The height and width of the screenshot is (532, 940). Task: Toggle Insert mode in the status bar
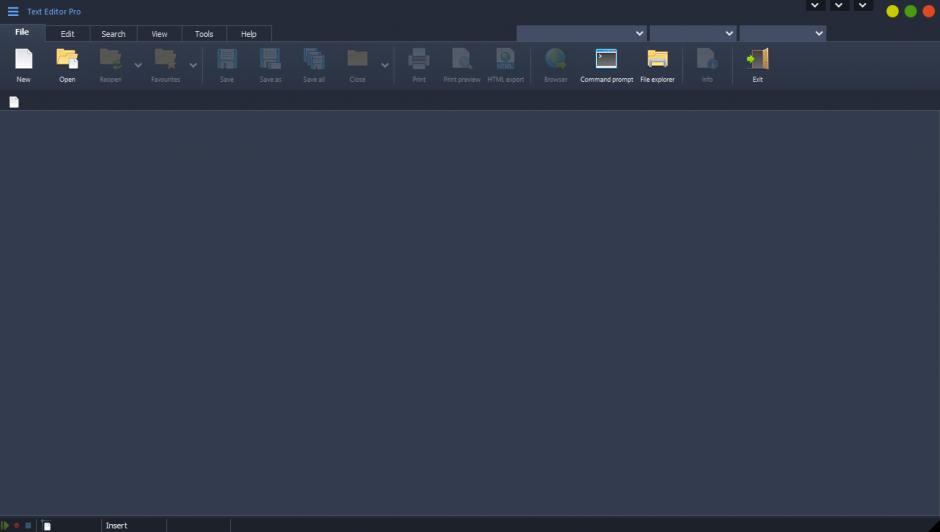[117, 525]
